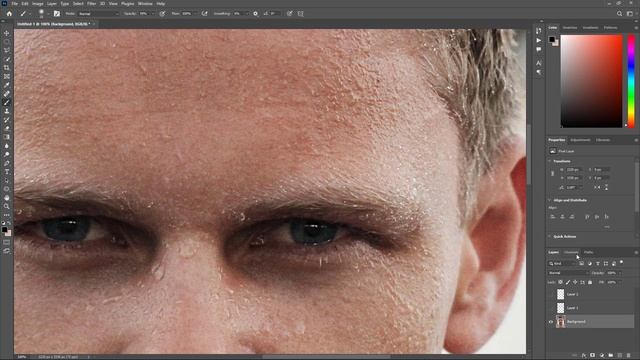
Task: Open the Window menu
Action: click(x=145, y=4)
